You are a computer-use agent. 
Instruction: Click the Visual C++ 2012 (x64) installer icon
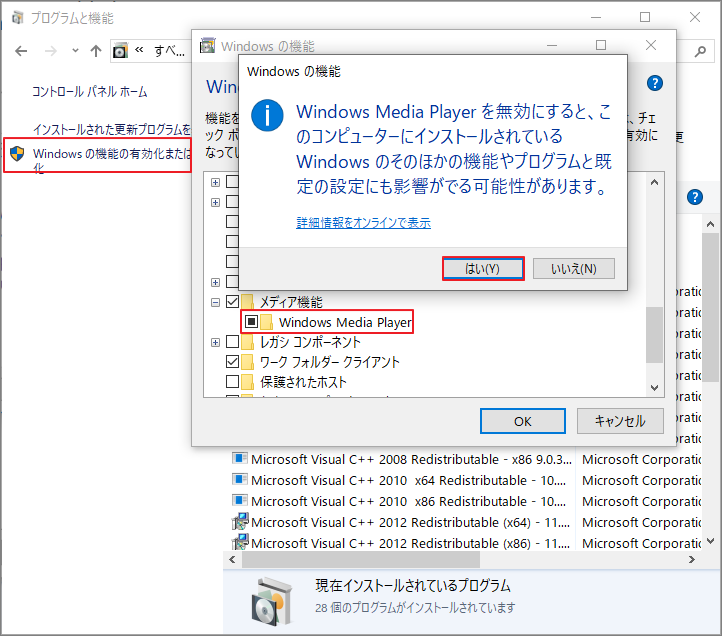point(240,521)
